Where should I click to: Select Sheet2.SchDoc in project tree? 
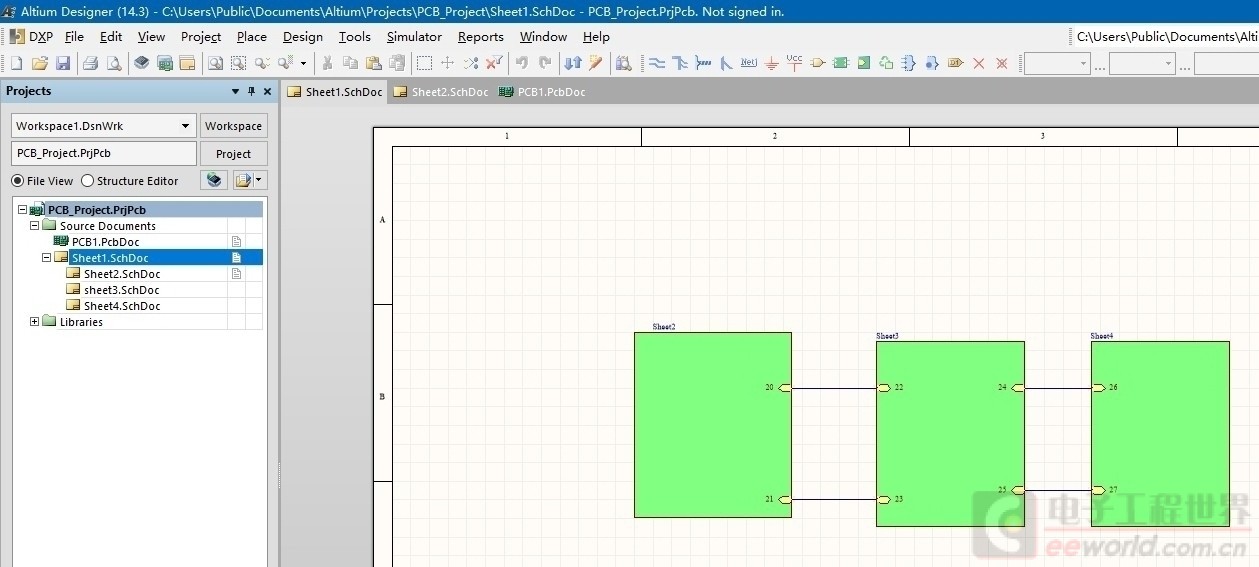click(121, 274)
